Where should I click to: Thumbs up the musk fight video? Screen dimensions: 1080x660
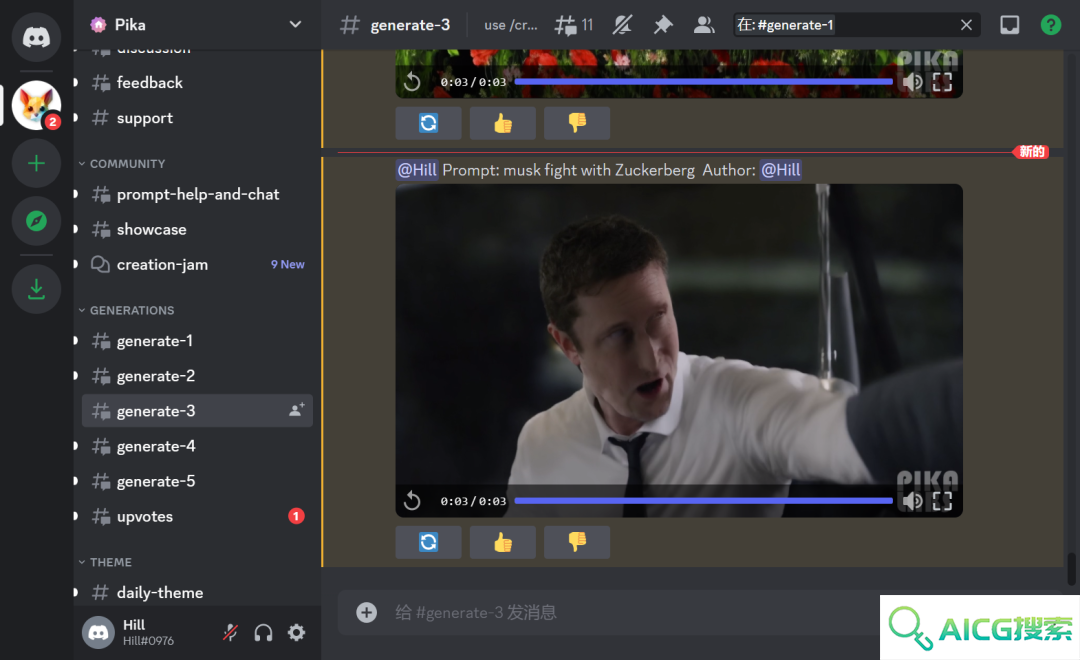(503, 542)
